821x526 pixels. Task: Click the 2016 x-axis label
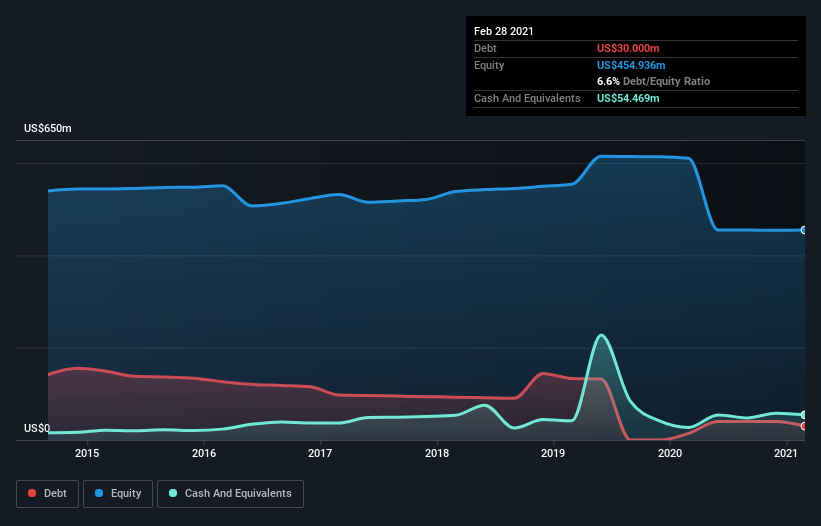pos(204,453)
